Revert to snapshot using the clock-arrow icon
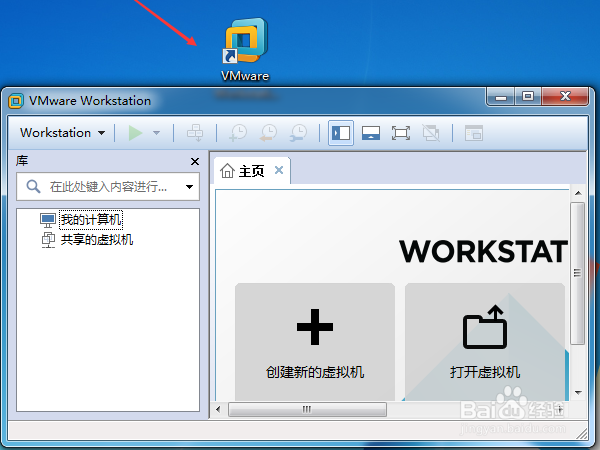600x450 pixels. point(268,133)
